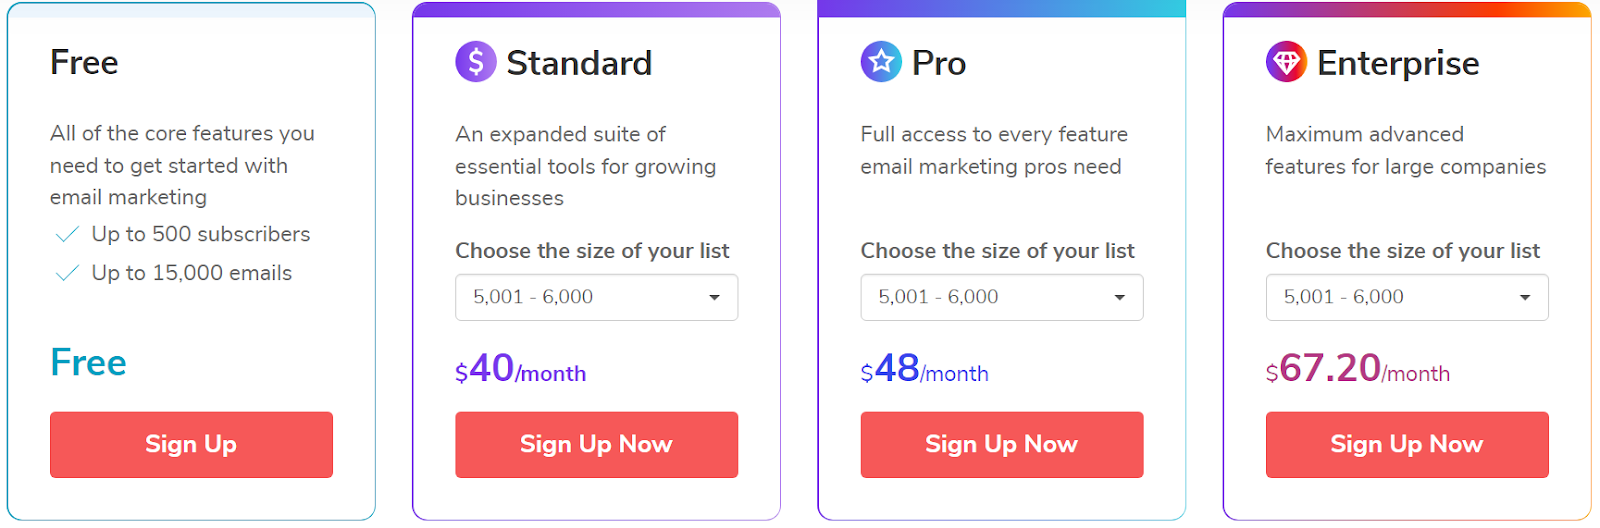Image resolution: width=1600 pixels, height=528 pixels.
Task: Click the $48/month Pro price
Action: pyautogui.click(x=924, y=369)
